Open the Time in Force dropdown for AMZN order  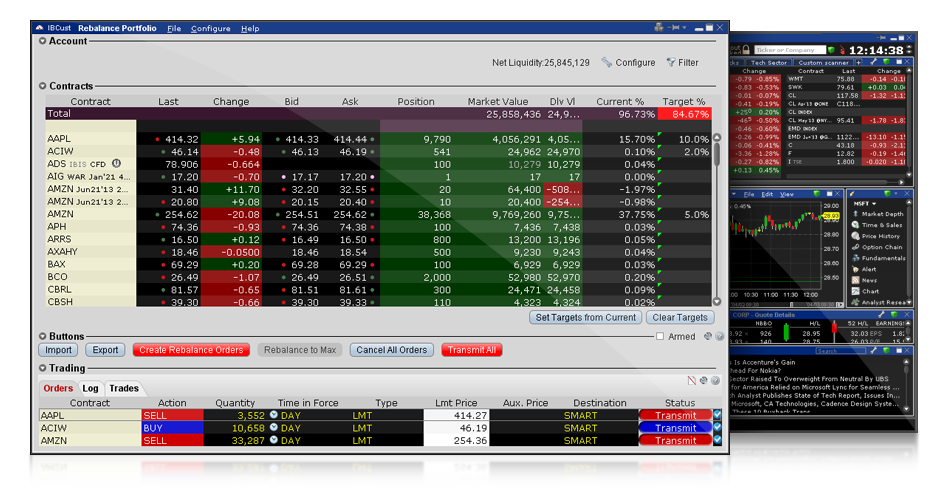point(274,440)
